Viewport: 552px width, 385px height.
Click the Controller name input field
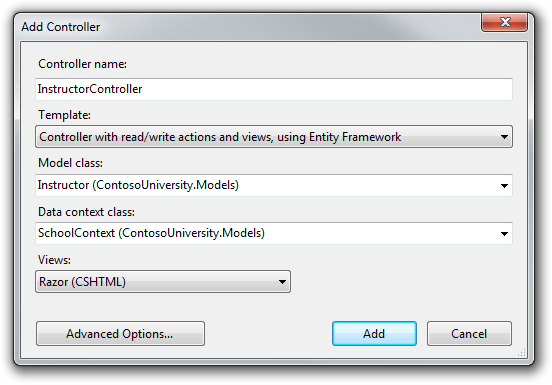pos(274,89)
